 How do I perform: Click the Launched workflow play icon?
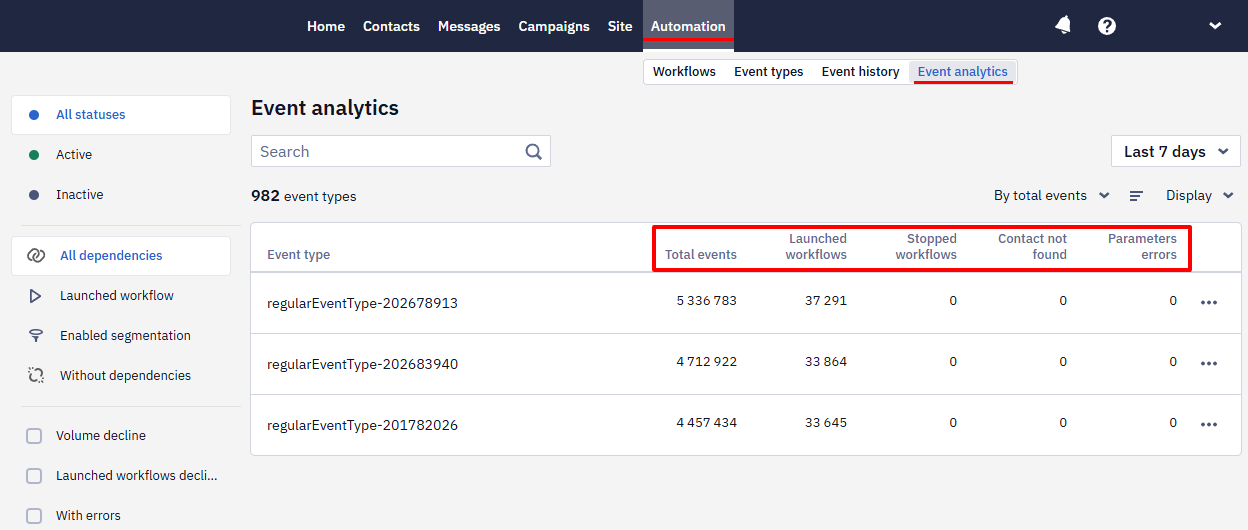(x=35, y=296)
